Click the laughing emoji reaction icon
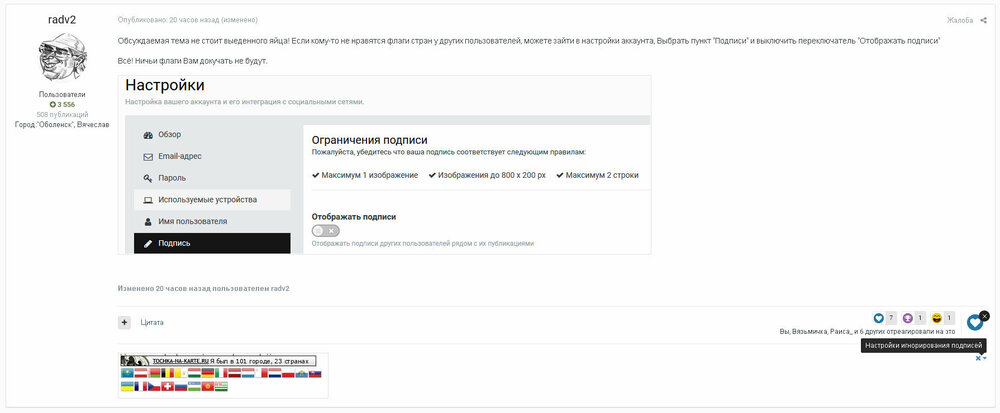The width and height of the screenshot is (1000, 413). point(937,318)
